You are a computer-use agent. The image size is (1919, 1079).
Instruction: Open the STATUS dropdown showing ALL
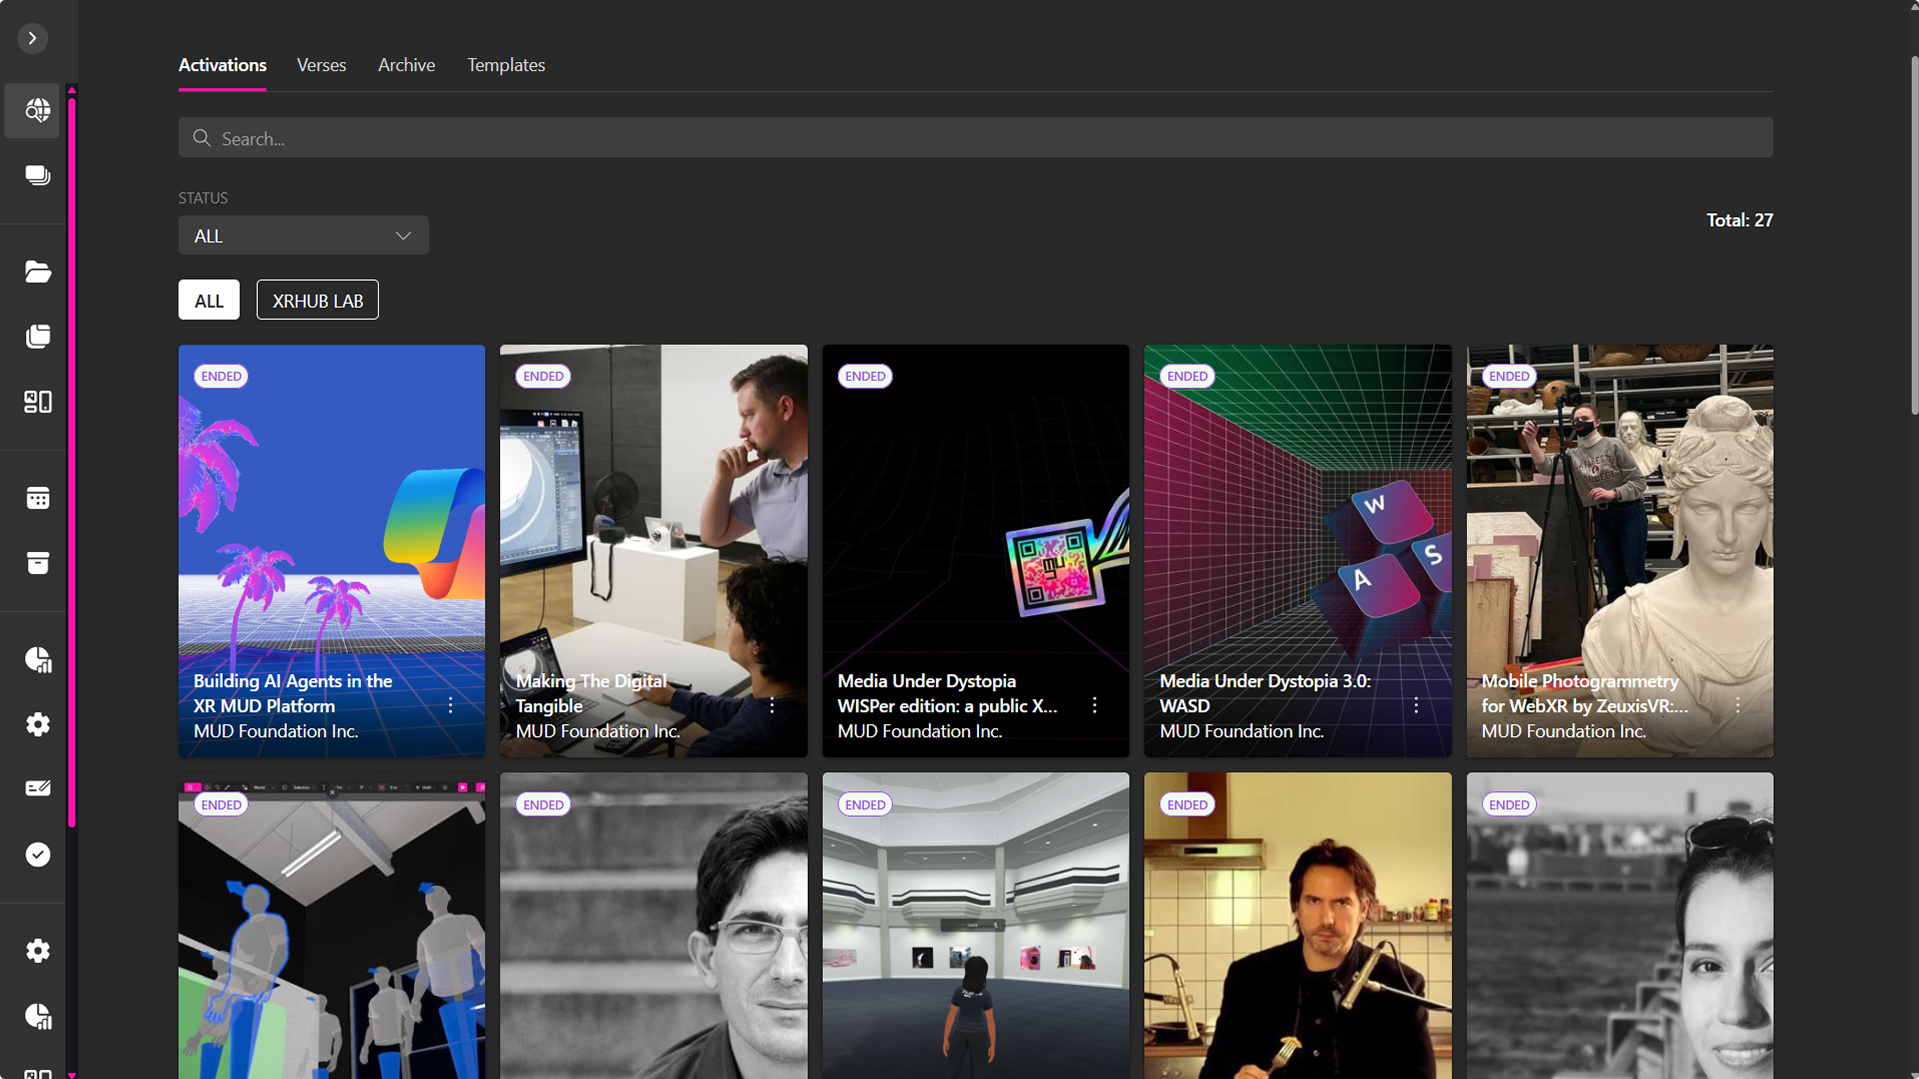pyautogui.click(x=303, y=236)
